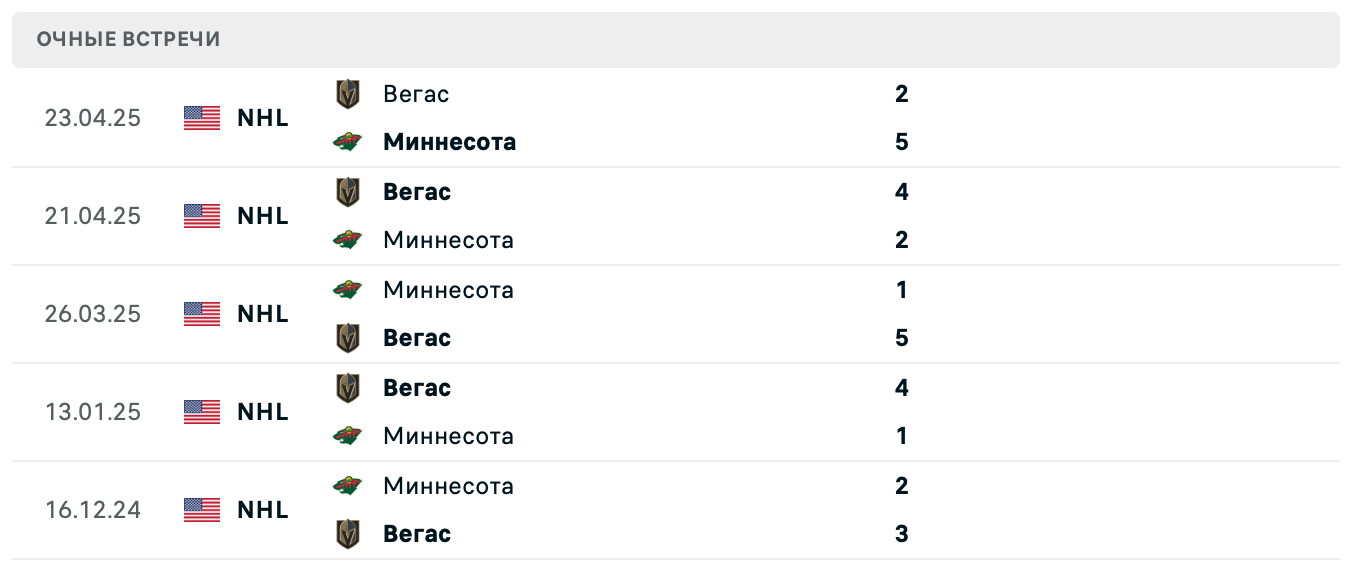Click score 3 for Вегас on 16.12.24
This screenshot has width=1352, height=572.
click(x=902, y=534)
